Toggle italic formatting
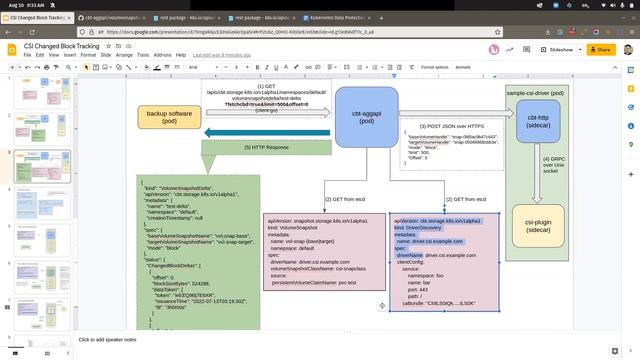 coord(267,67)
